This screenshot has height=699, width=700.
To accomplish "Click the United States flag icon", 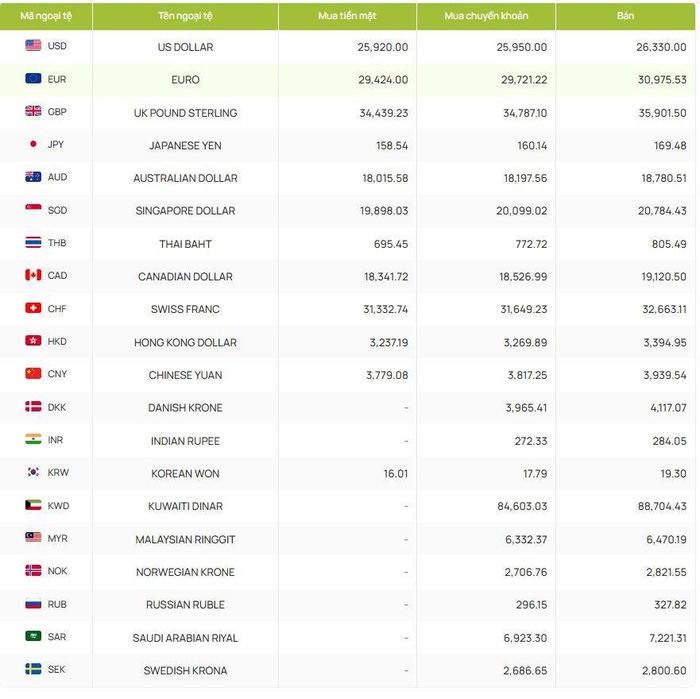I will (x=33, y=46).
